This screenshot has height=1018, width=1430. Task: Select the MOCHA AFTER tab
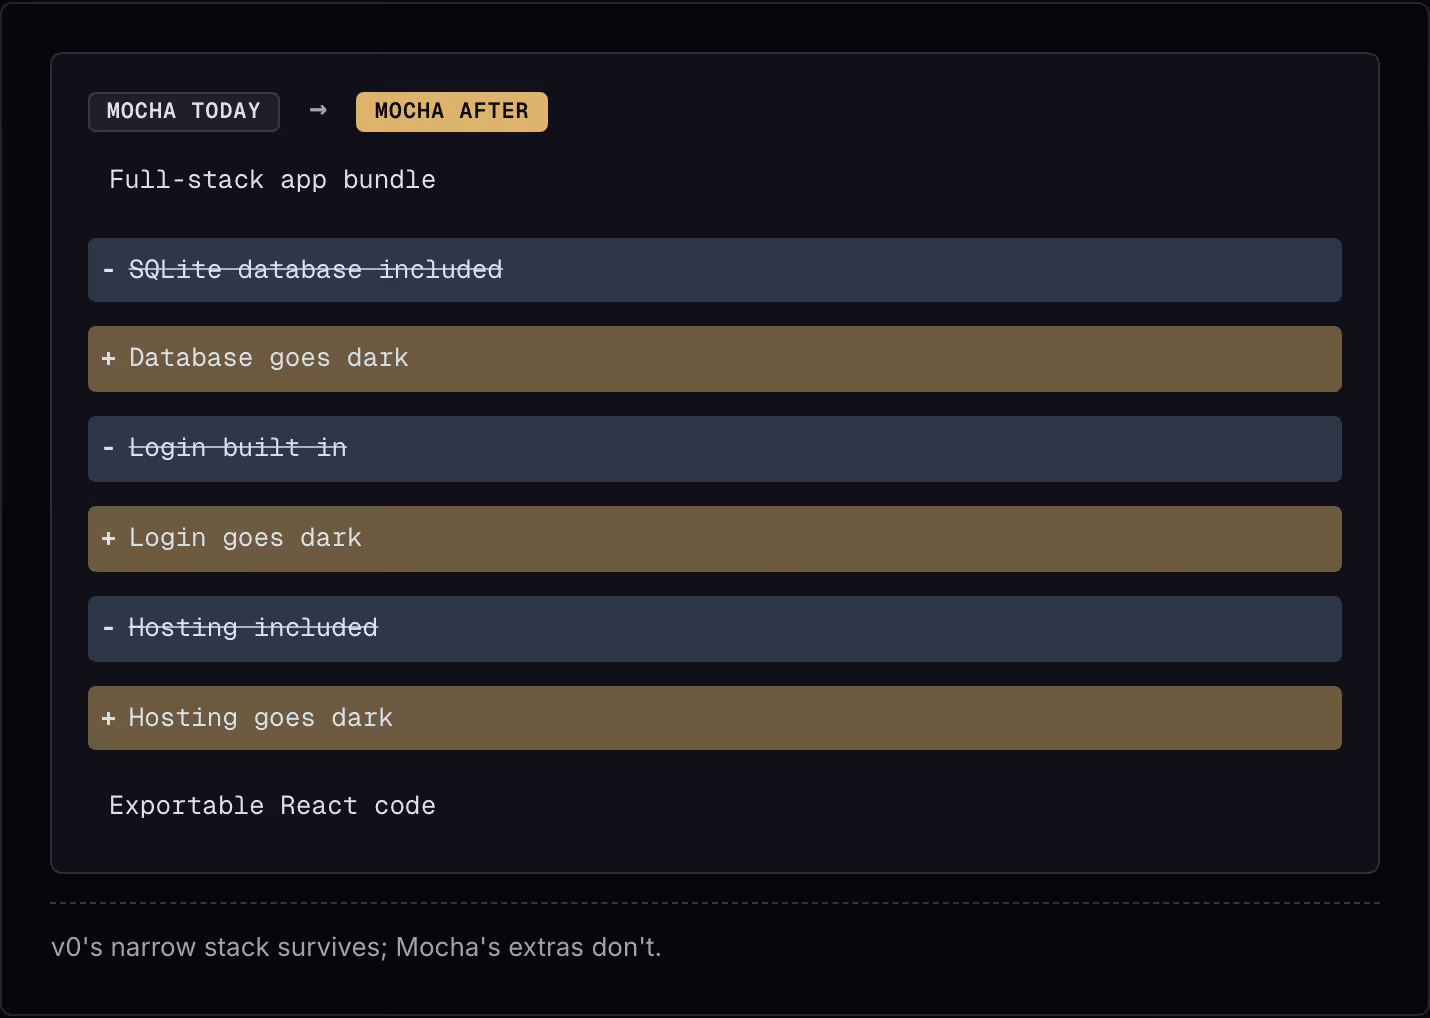(451, 111)
